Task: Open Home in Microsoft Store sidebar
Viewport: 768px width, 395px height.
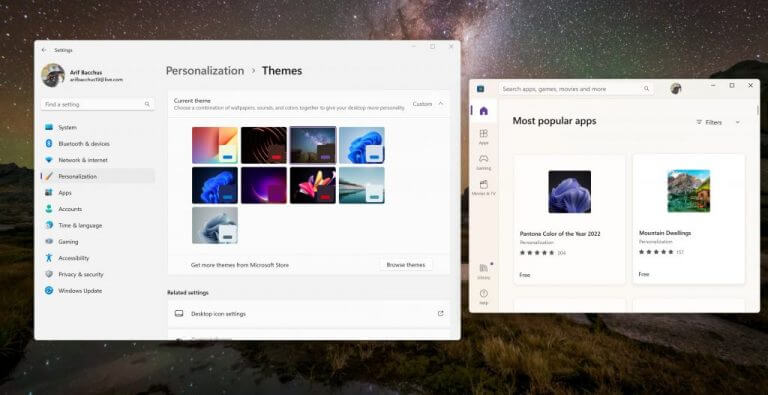Action: click(x=483, y=111)
